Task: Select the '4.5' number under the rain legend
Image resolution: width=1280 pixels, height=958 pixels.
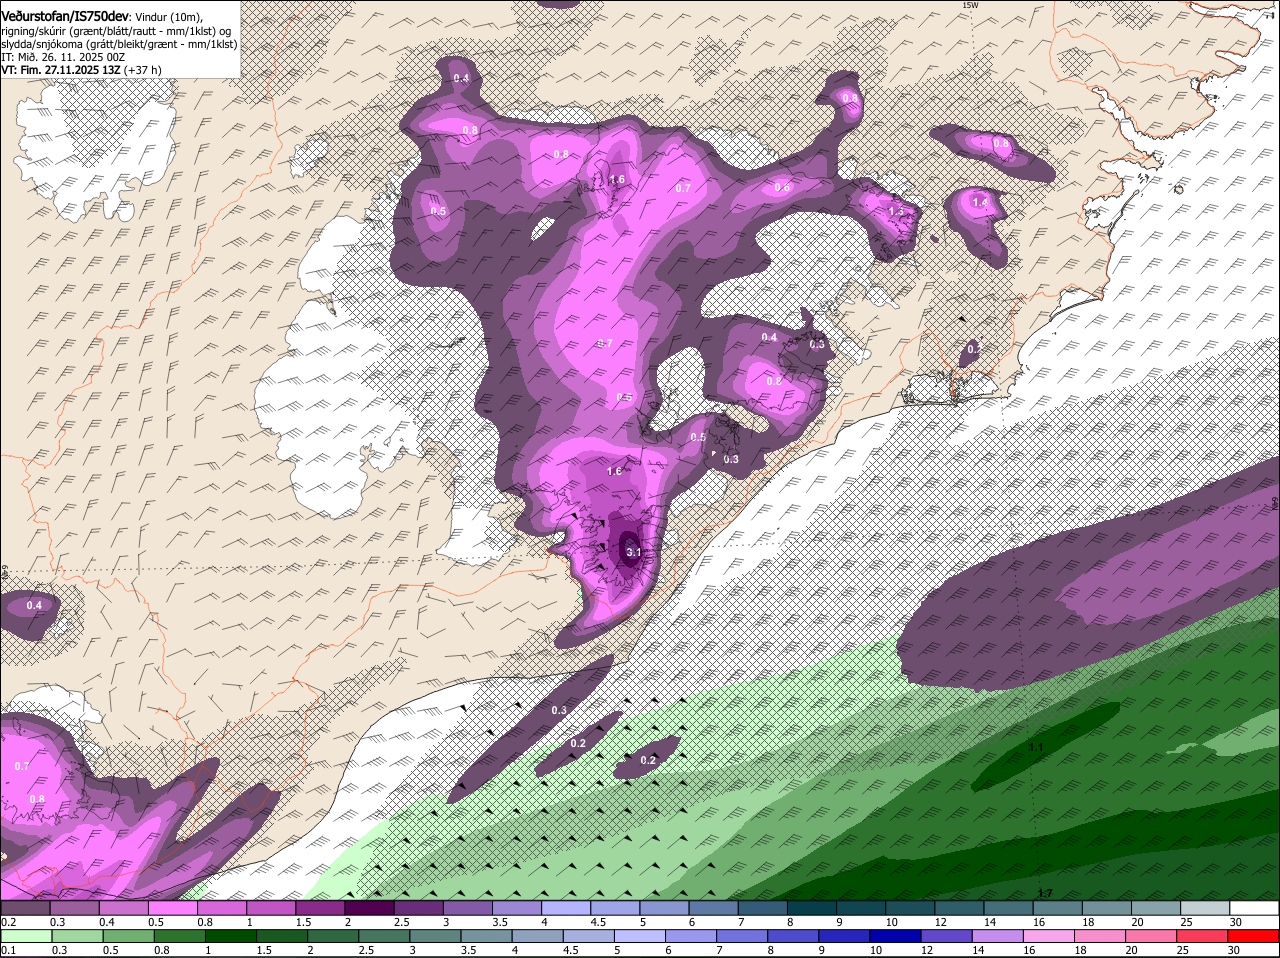Action: [570, 950]
